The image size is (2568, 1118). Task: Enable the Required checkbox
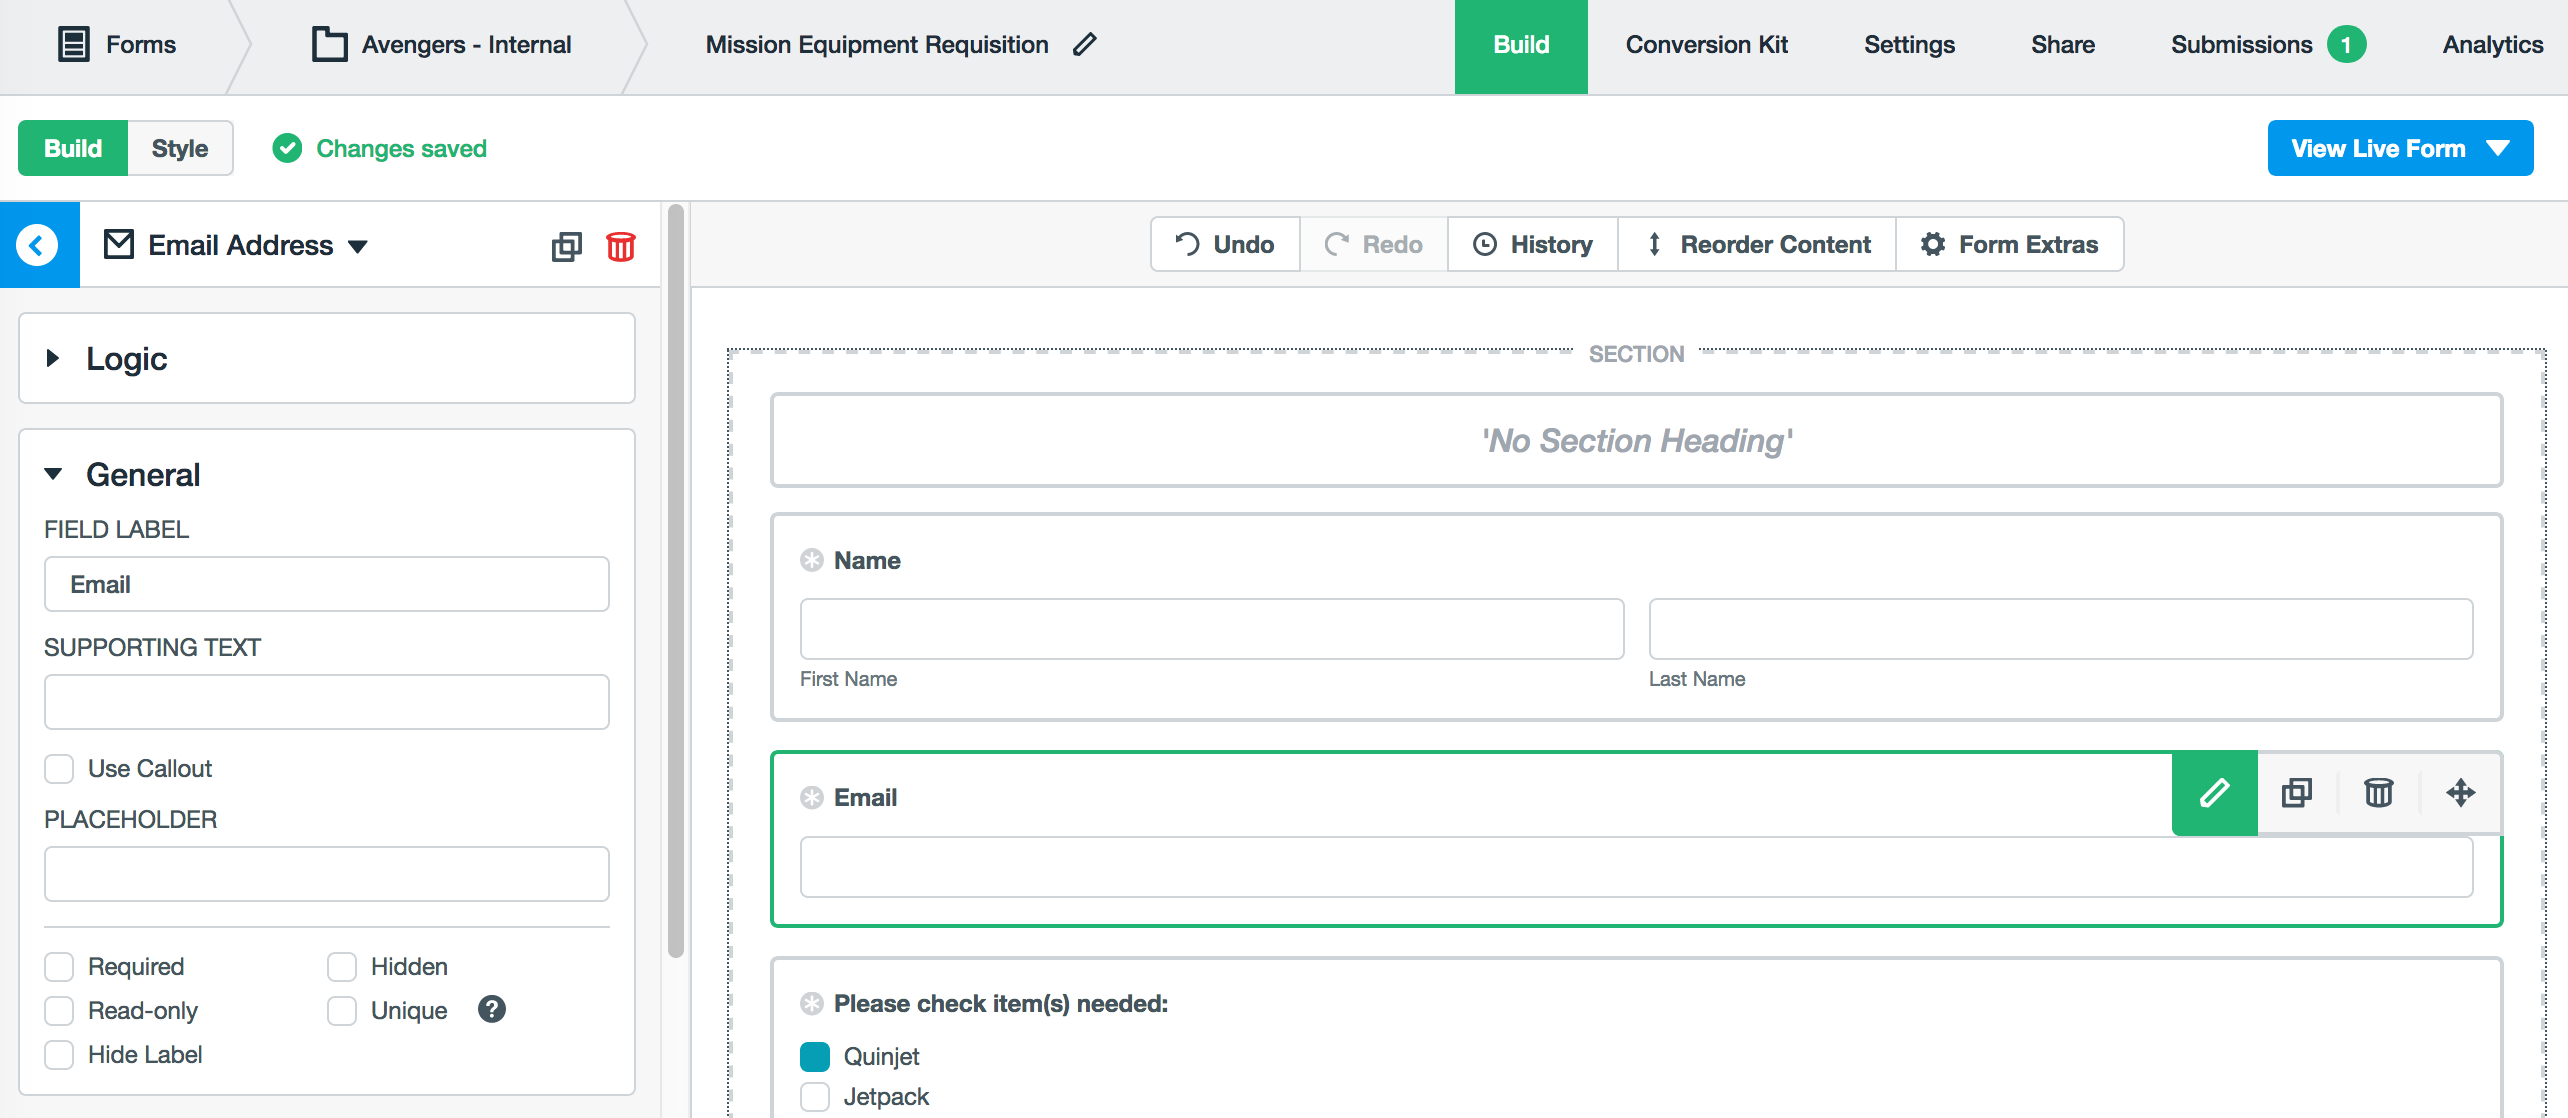(59, 967)
